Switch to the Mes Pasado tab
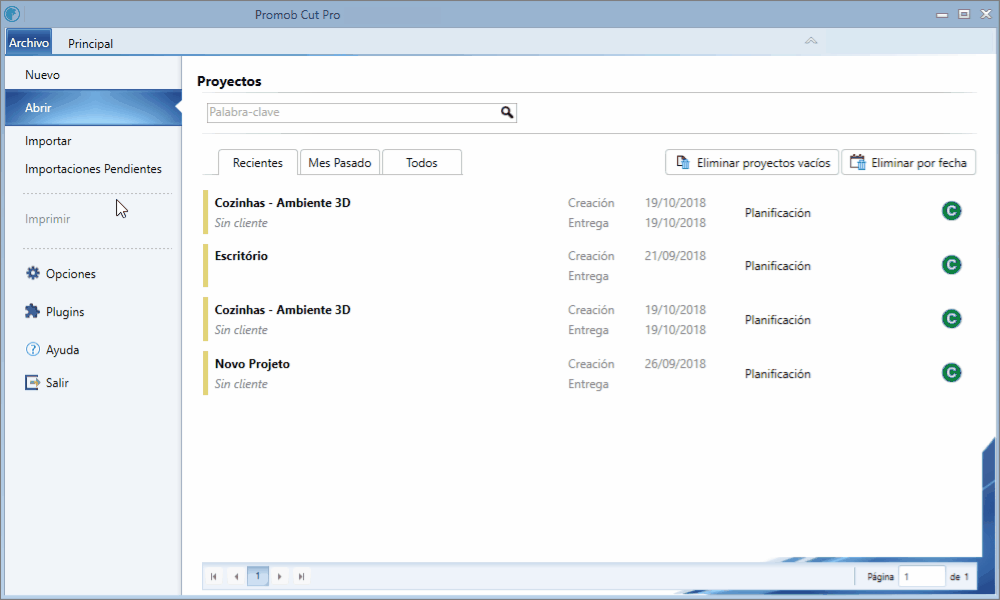 pyautogui.click(x=340, y=163)
